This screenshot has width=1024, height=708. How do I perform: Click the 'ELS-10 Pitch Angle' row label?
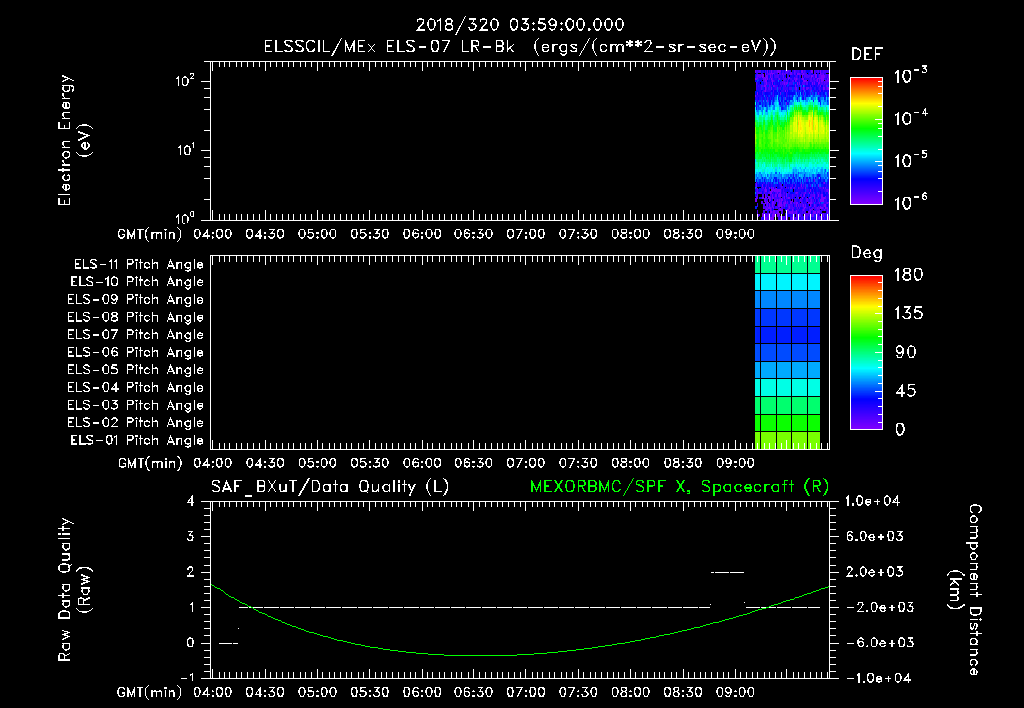137,282
